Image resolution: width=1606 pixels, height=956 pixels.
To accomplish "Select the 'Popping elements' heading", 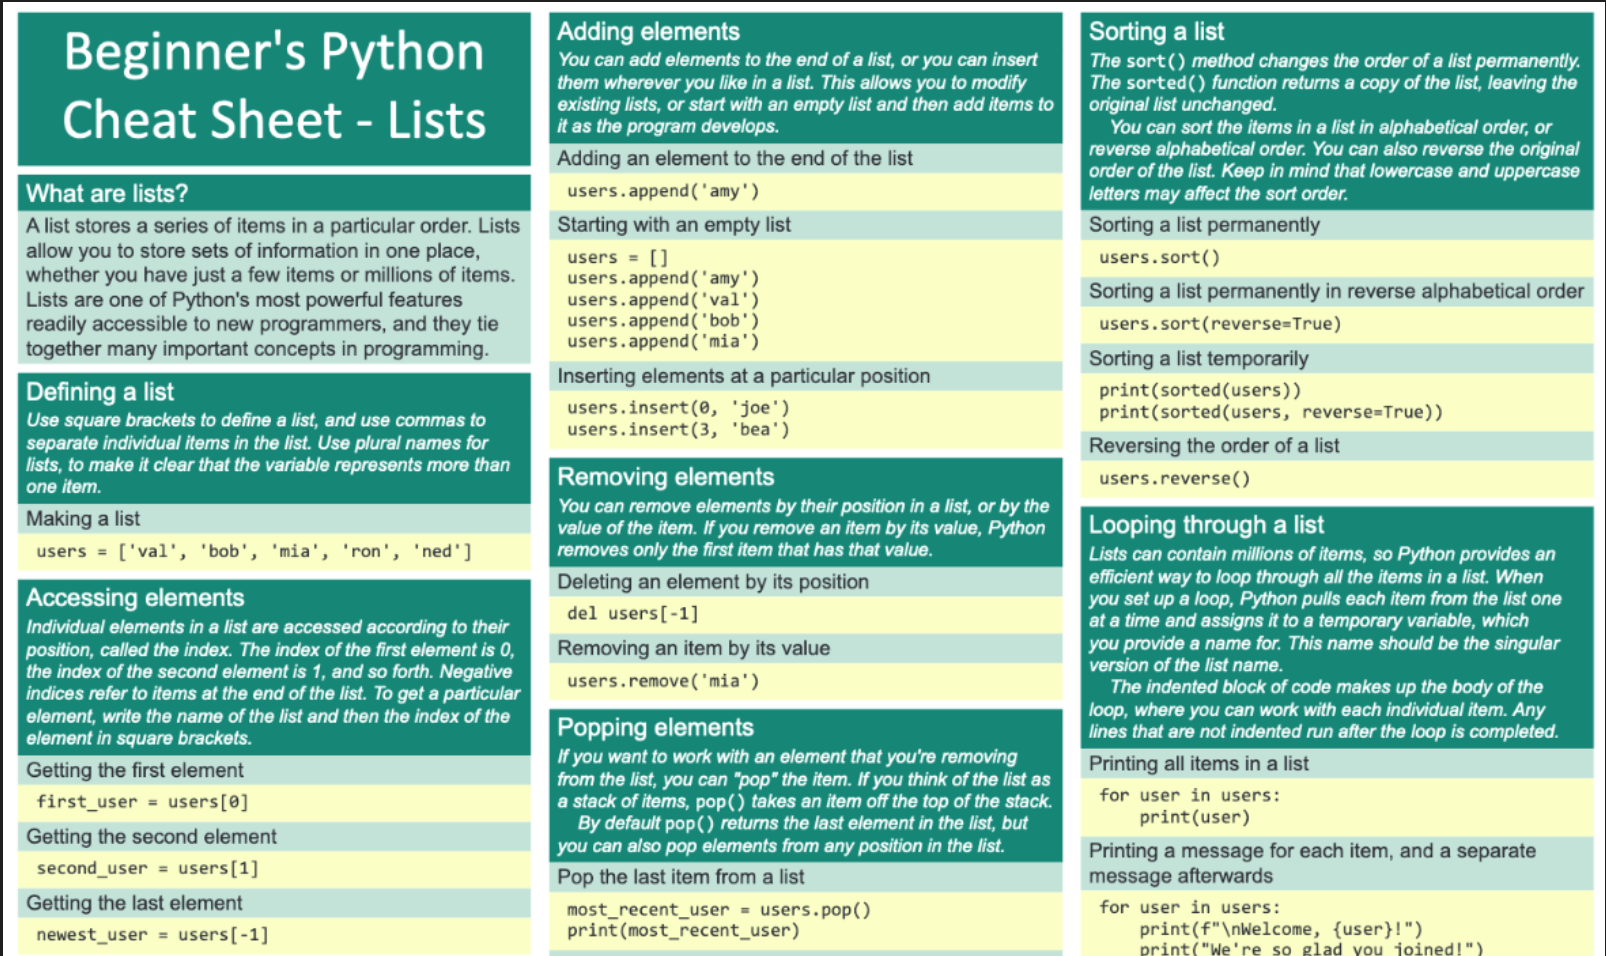I will pos(655,728).
